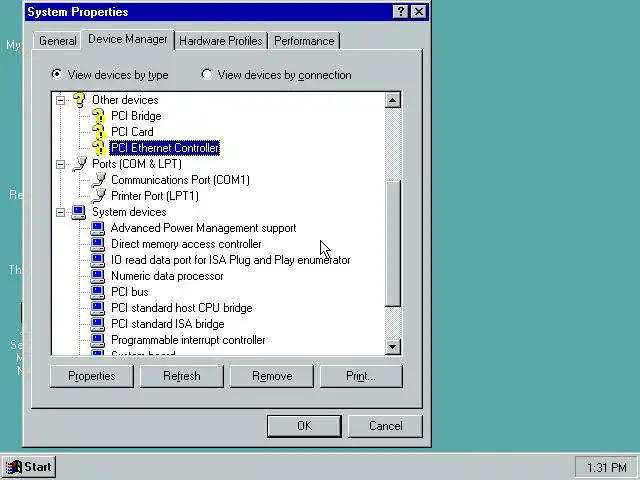640x480 pixels.
Task: Click the Numeric data processor icon
Action: [x=98, y=276]
